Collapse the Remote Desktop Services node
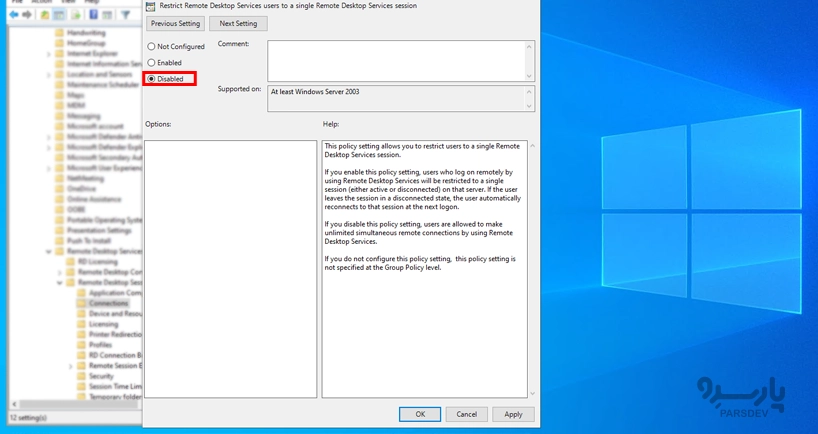Viewport: 818px width, 434px height. point(49,251)
